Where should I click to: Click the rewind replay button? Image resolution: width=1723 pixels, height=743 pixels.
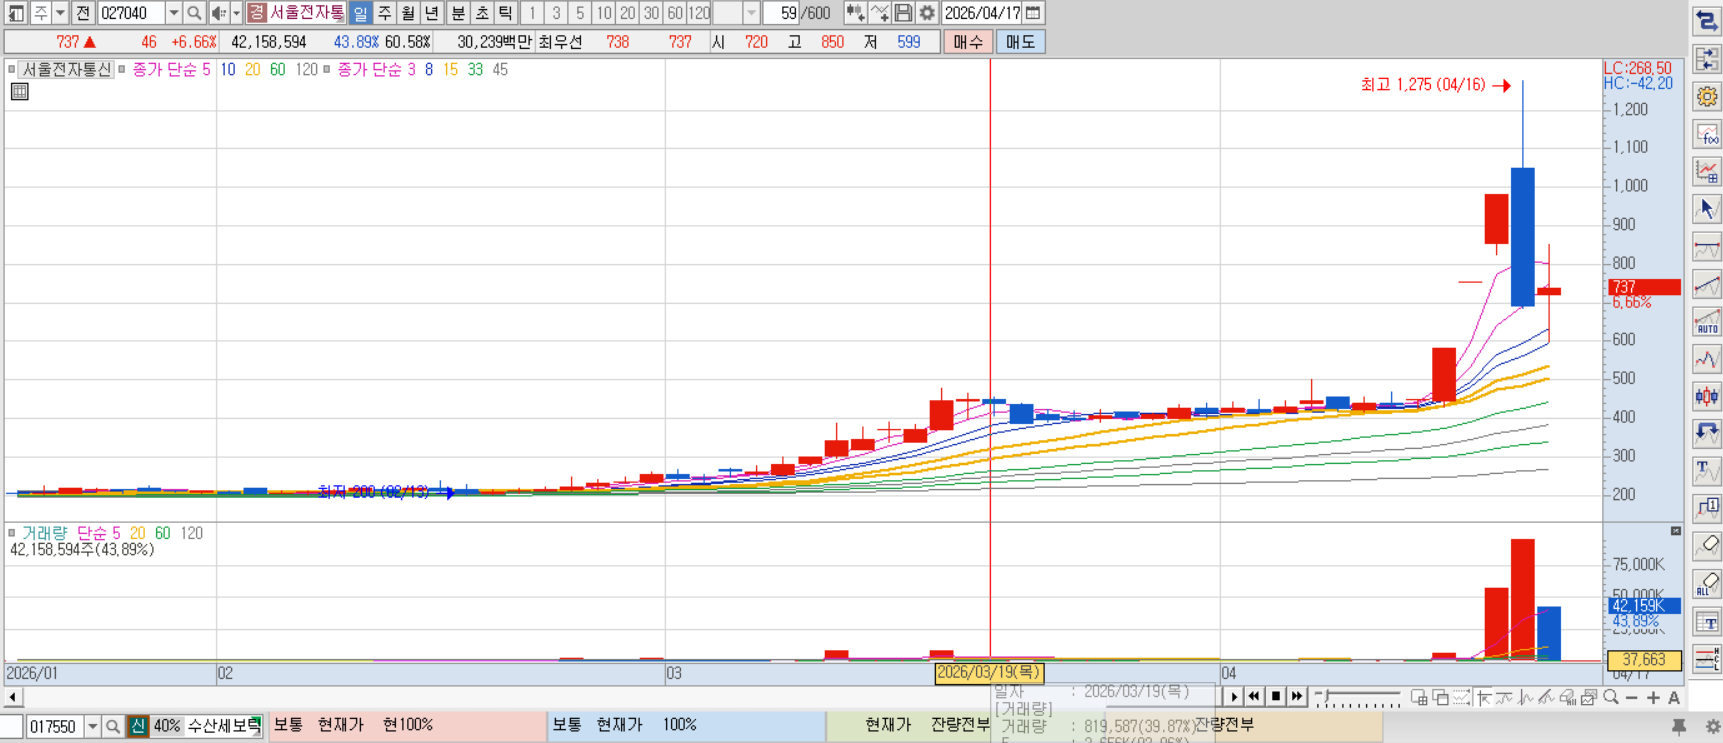tap(1254, 697)
